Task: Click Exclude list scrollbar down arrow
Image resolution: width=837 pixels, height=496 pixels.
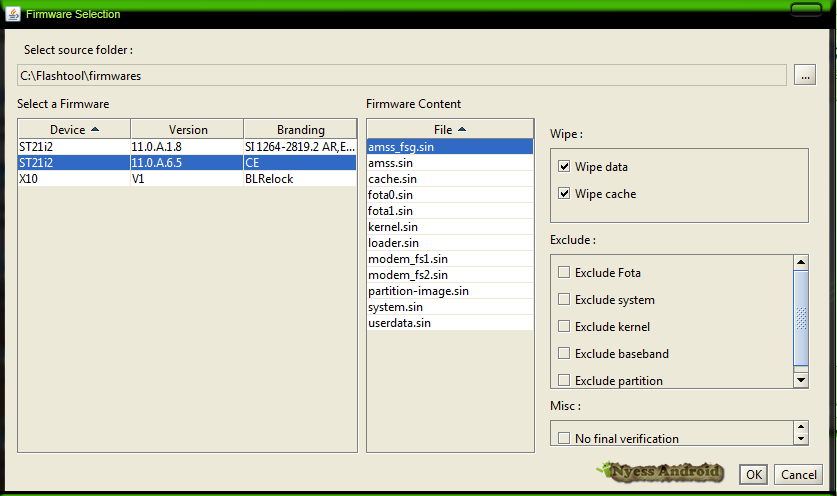Action: 801,380
